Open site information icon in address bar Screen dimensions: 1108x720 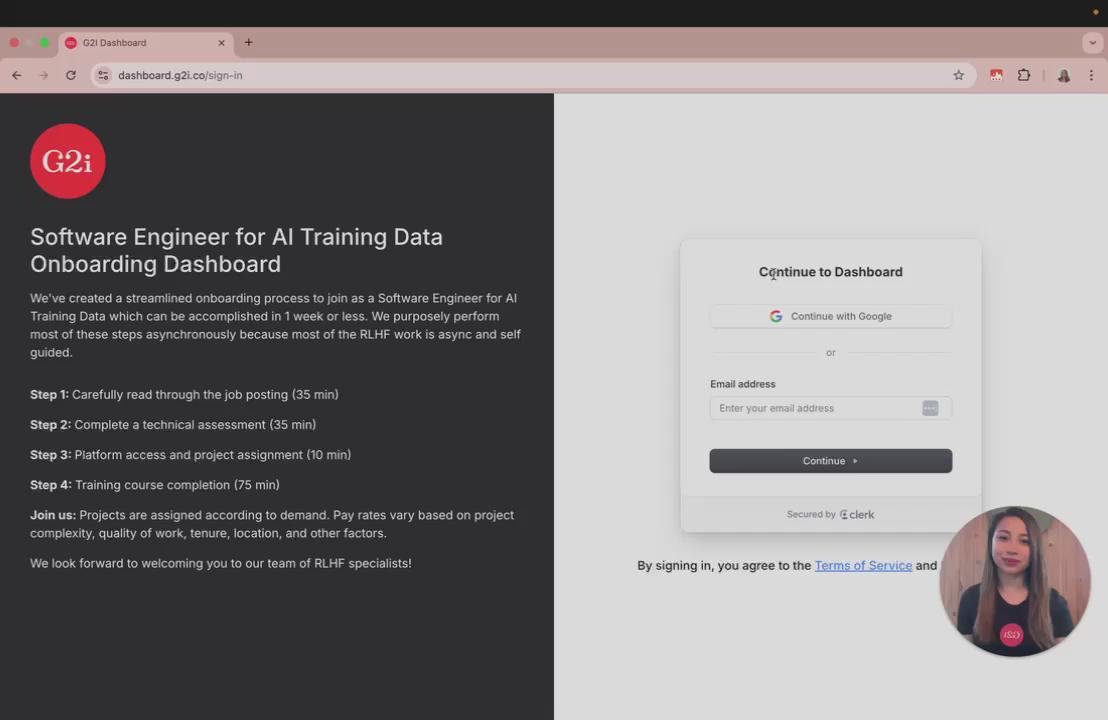pos(103,75)
